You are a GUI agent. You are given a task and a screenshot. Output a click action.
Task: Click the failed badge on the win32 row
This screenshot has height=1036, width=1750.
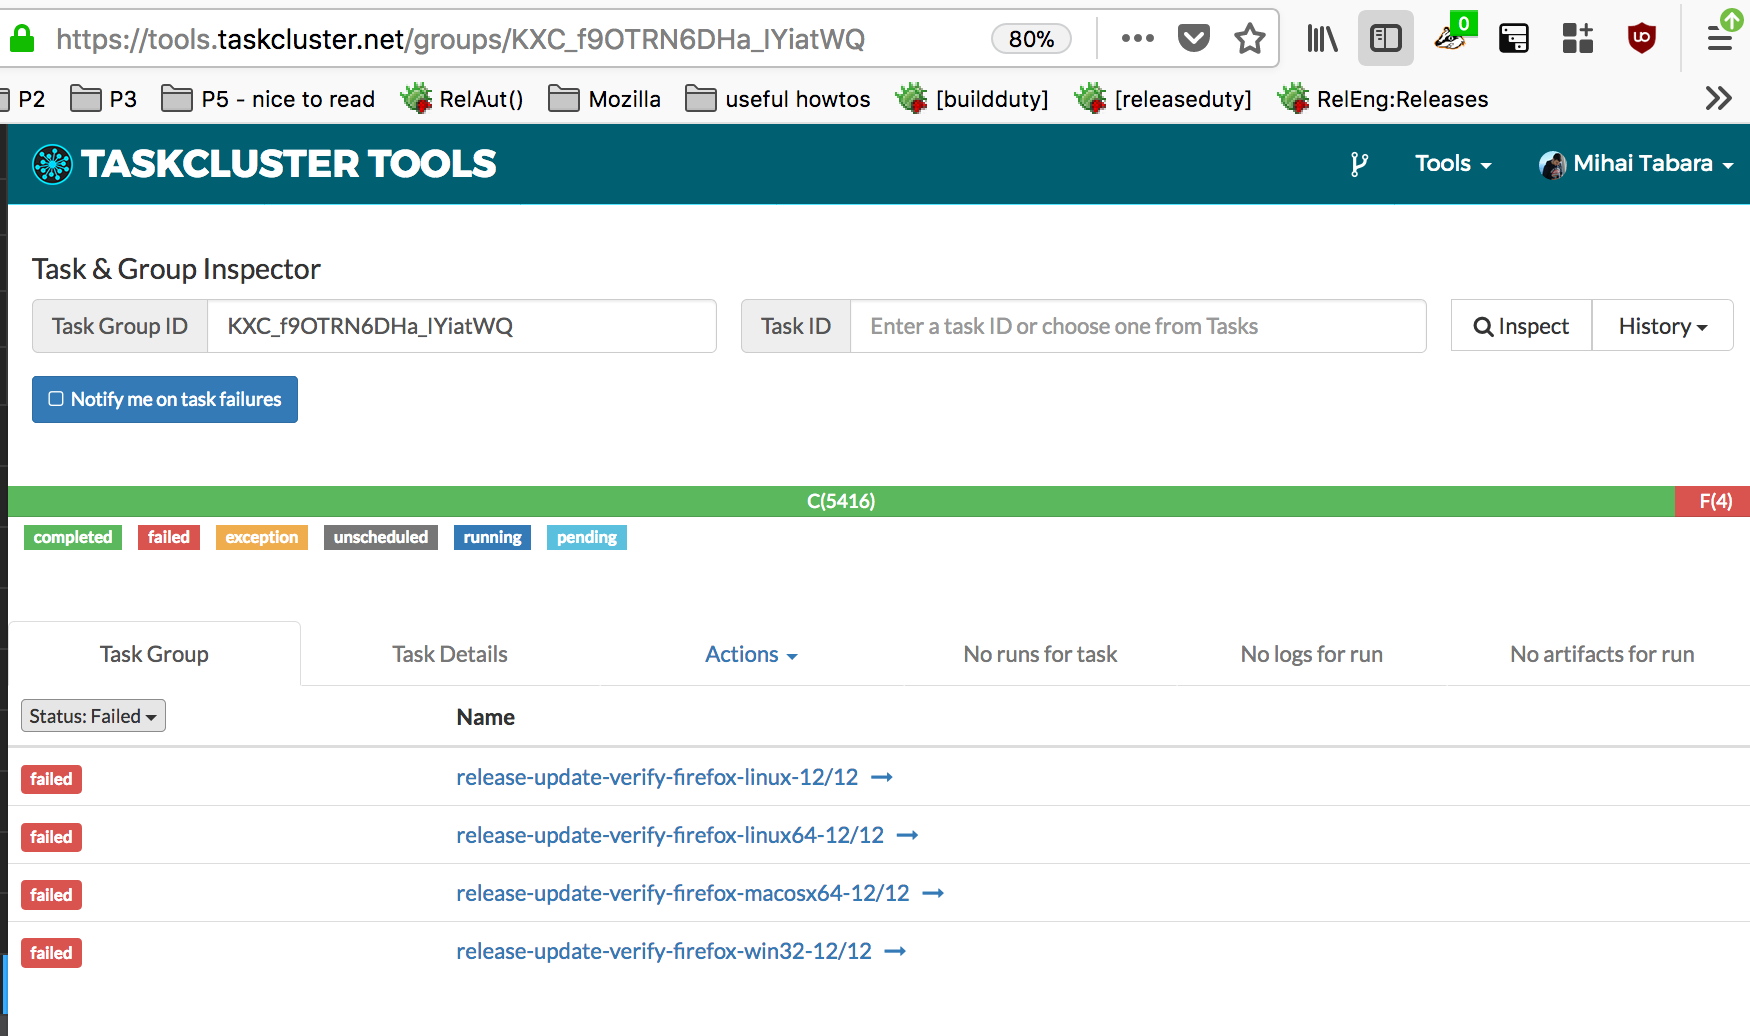[51, 953]
